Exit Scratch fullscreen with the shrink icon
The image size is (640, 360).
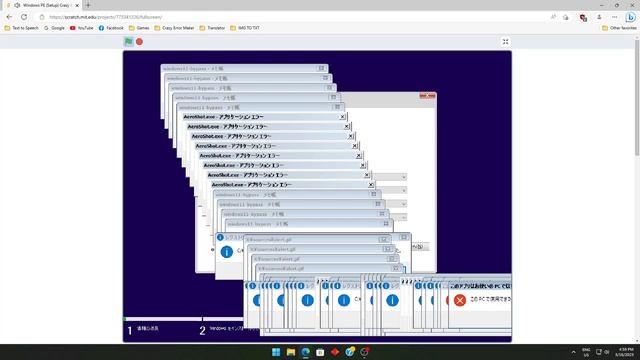(x=505, y=42)
